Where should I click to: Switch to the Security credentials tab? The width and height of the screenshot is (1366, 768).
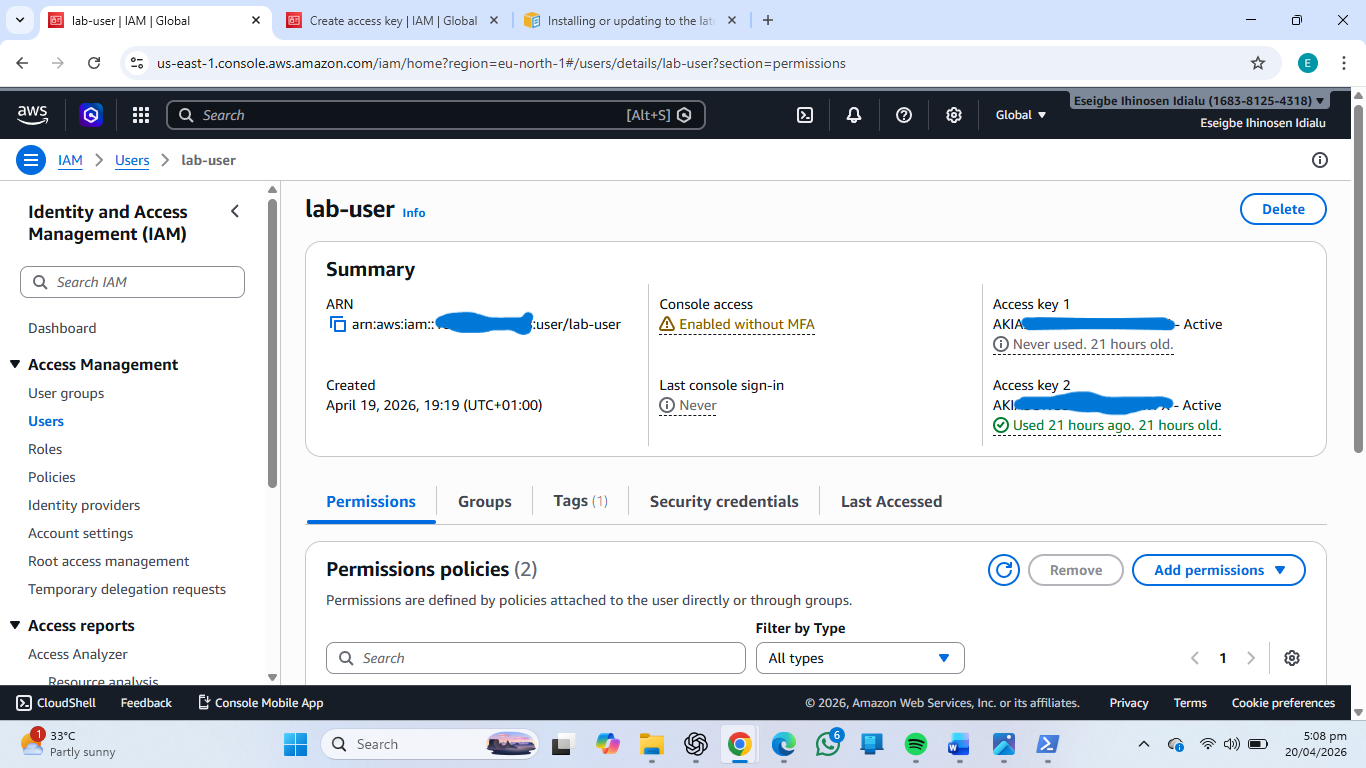click(x=724, y=502)
